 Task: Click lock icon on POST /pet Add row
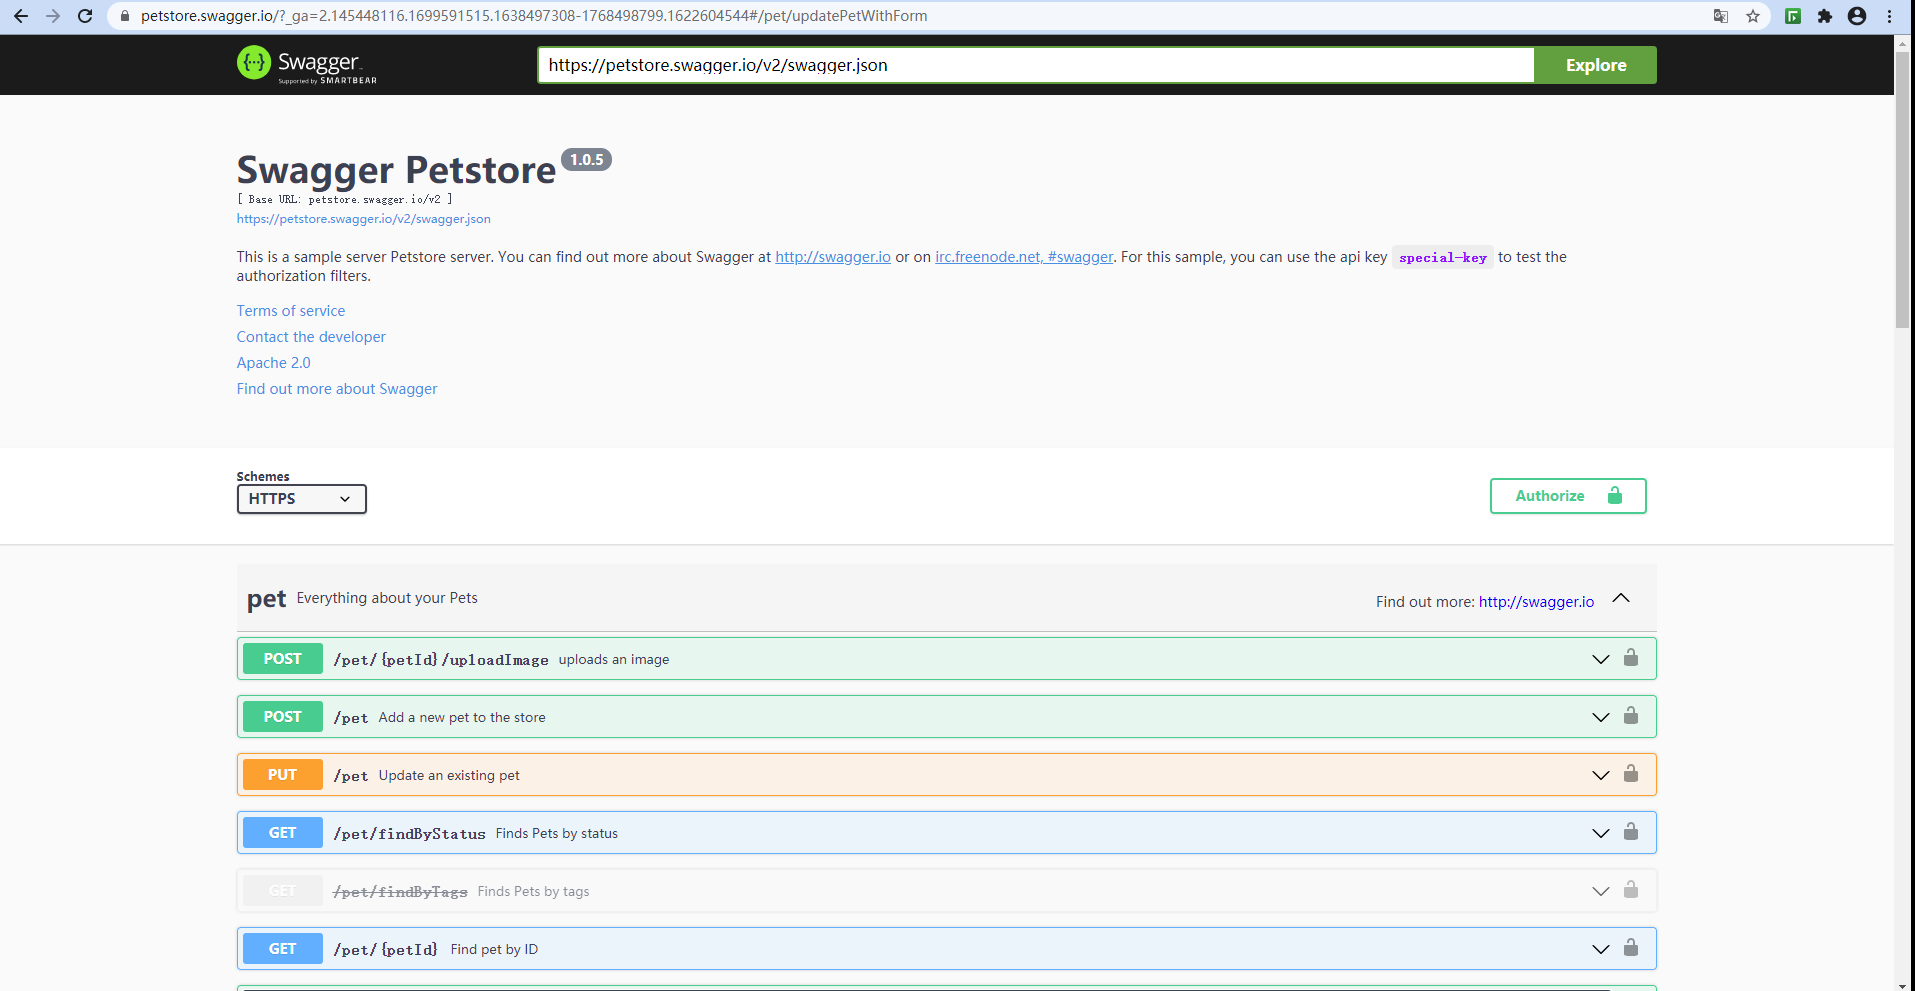1631,716
